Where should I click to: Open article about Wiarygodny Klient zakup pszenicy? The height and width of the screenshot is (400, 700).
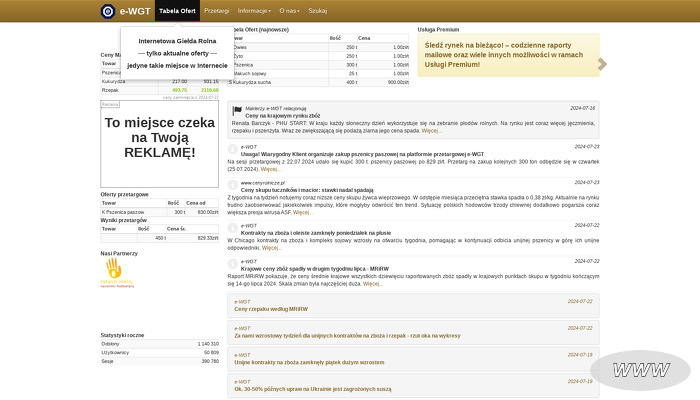pos(362,154)
